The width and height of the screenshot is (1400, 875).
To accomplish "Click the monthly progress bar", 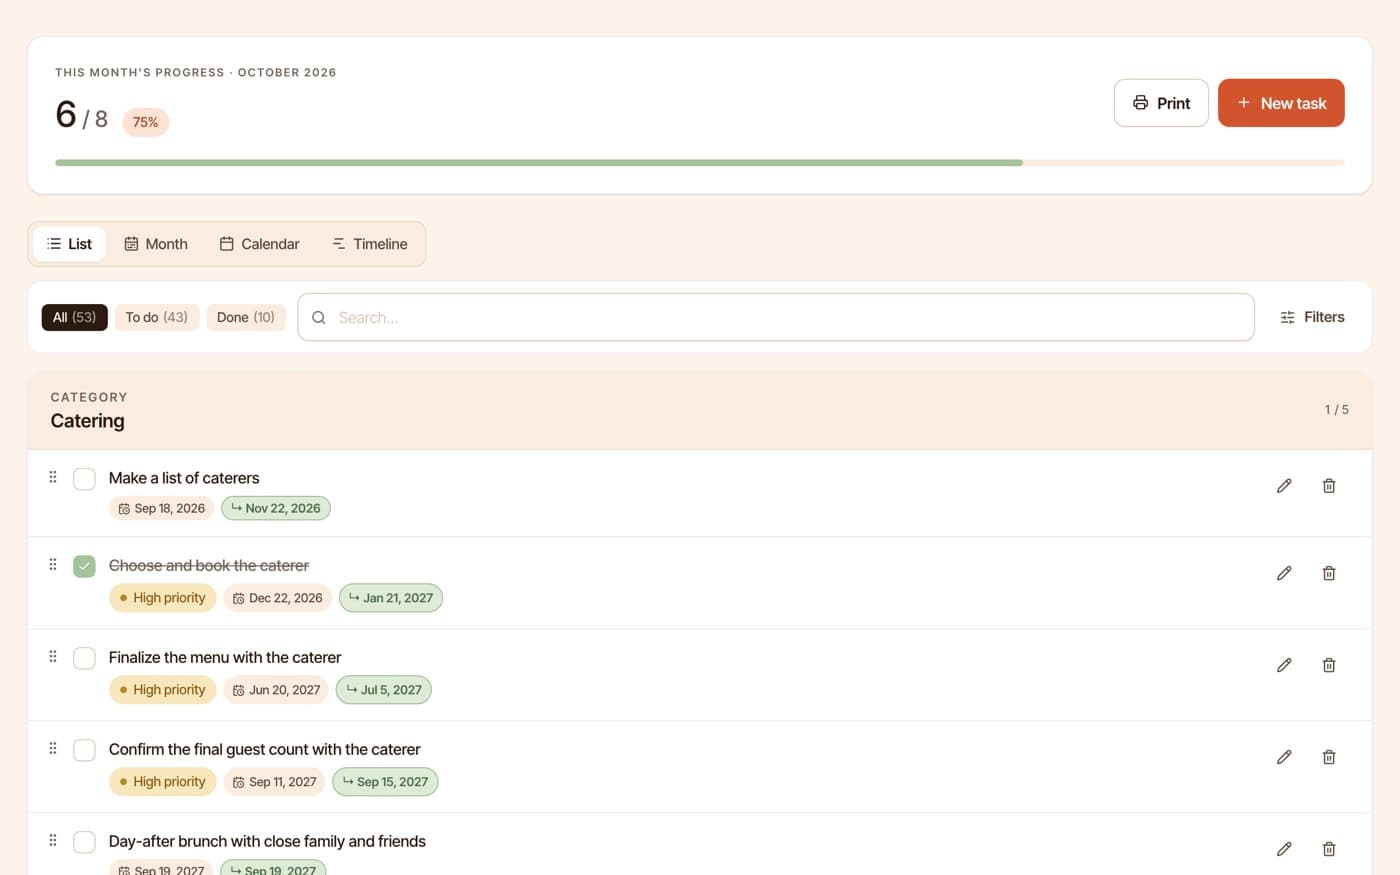I will click(700, 162).
